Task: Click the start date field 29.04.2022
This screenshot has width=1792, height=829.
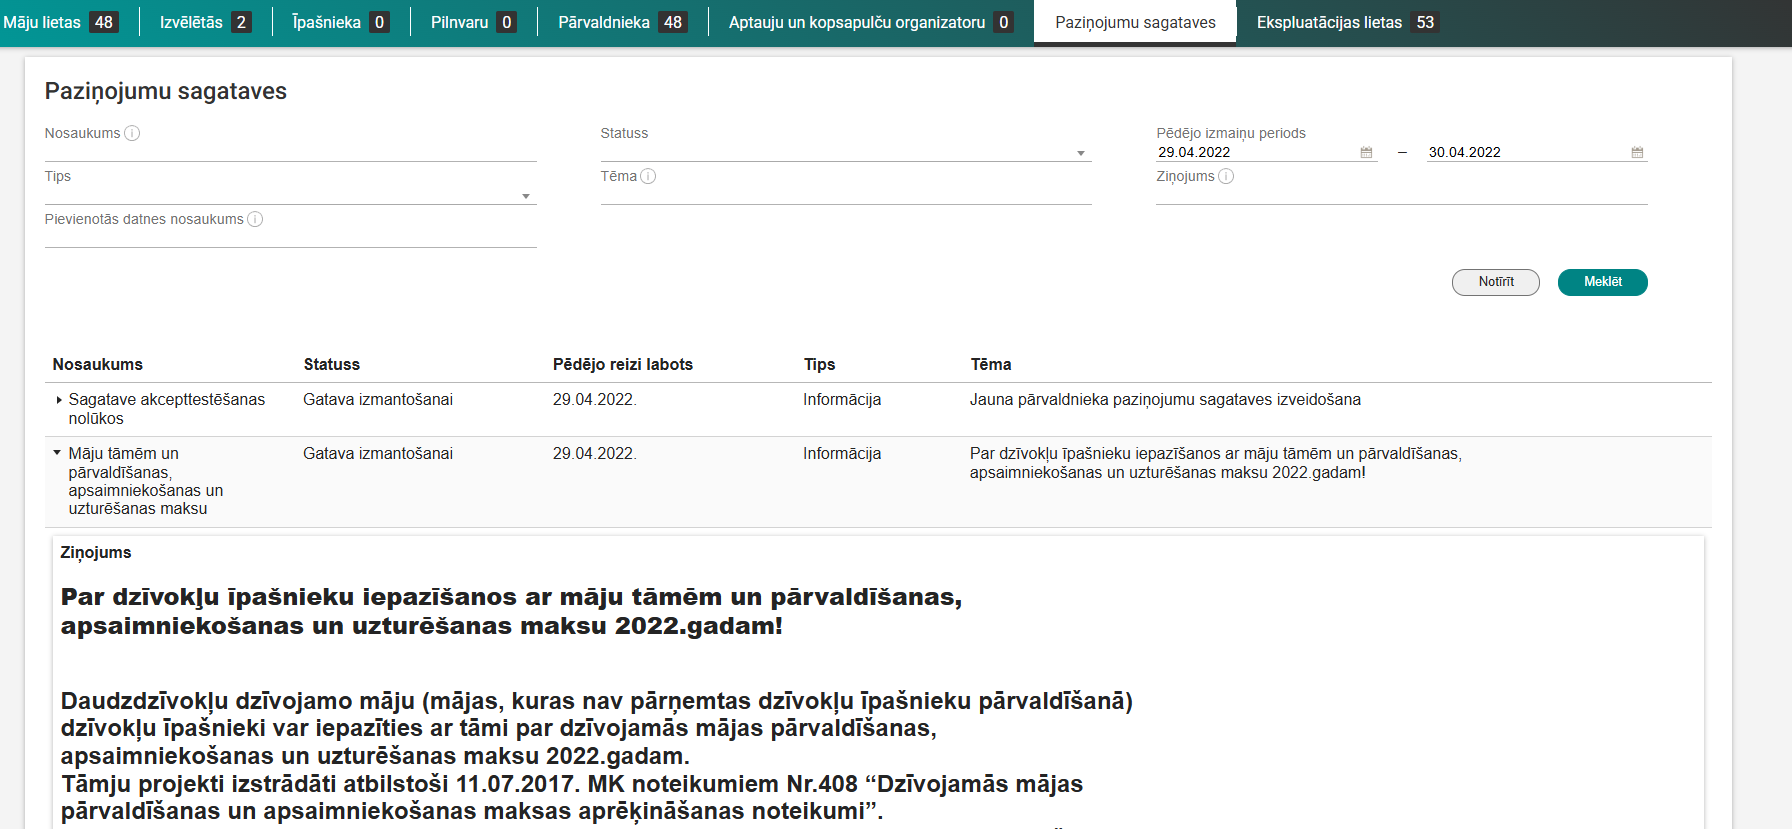Action: tap(1256, 152)
